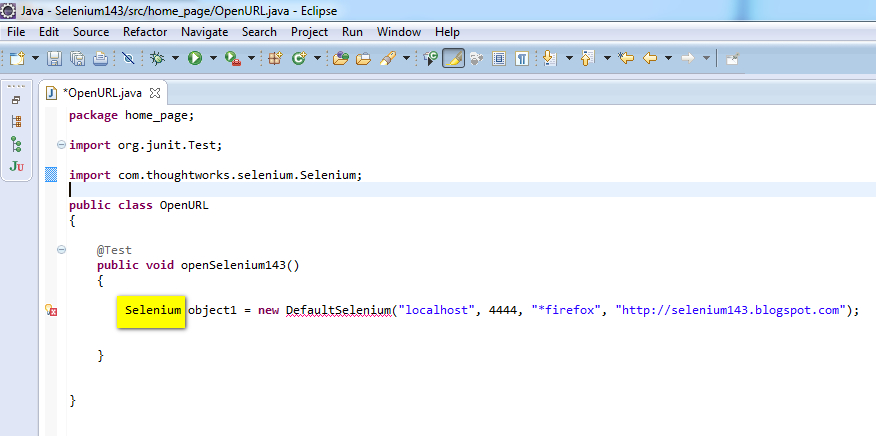The image size is (876, 436).
Task: Click the import org.junit.Test line
Action: click(x=146, y=145)
